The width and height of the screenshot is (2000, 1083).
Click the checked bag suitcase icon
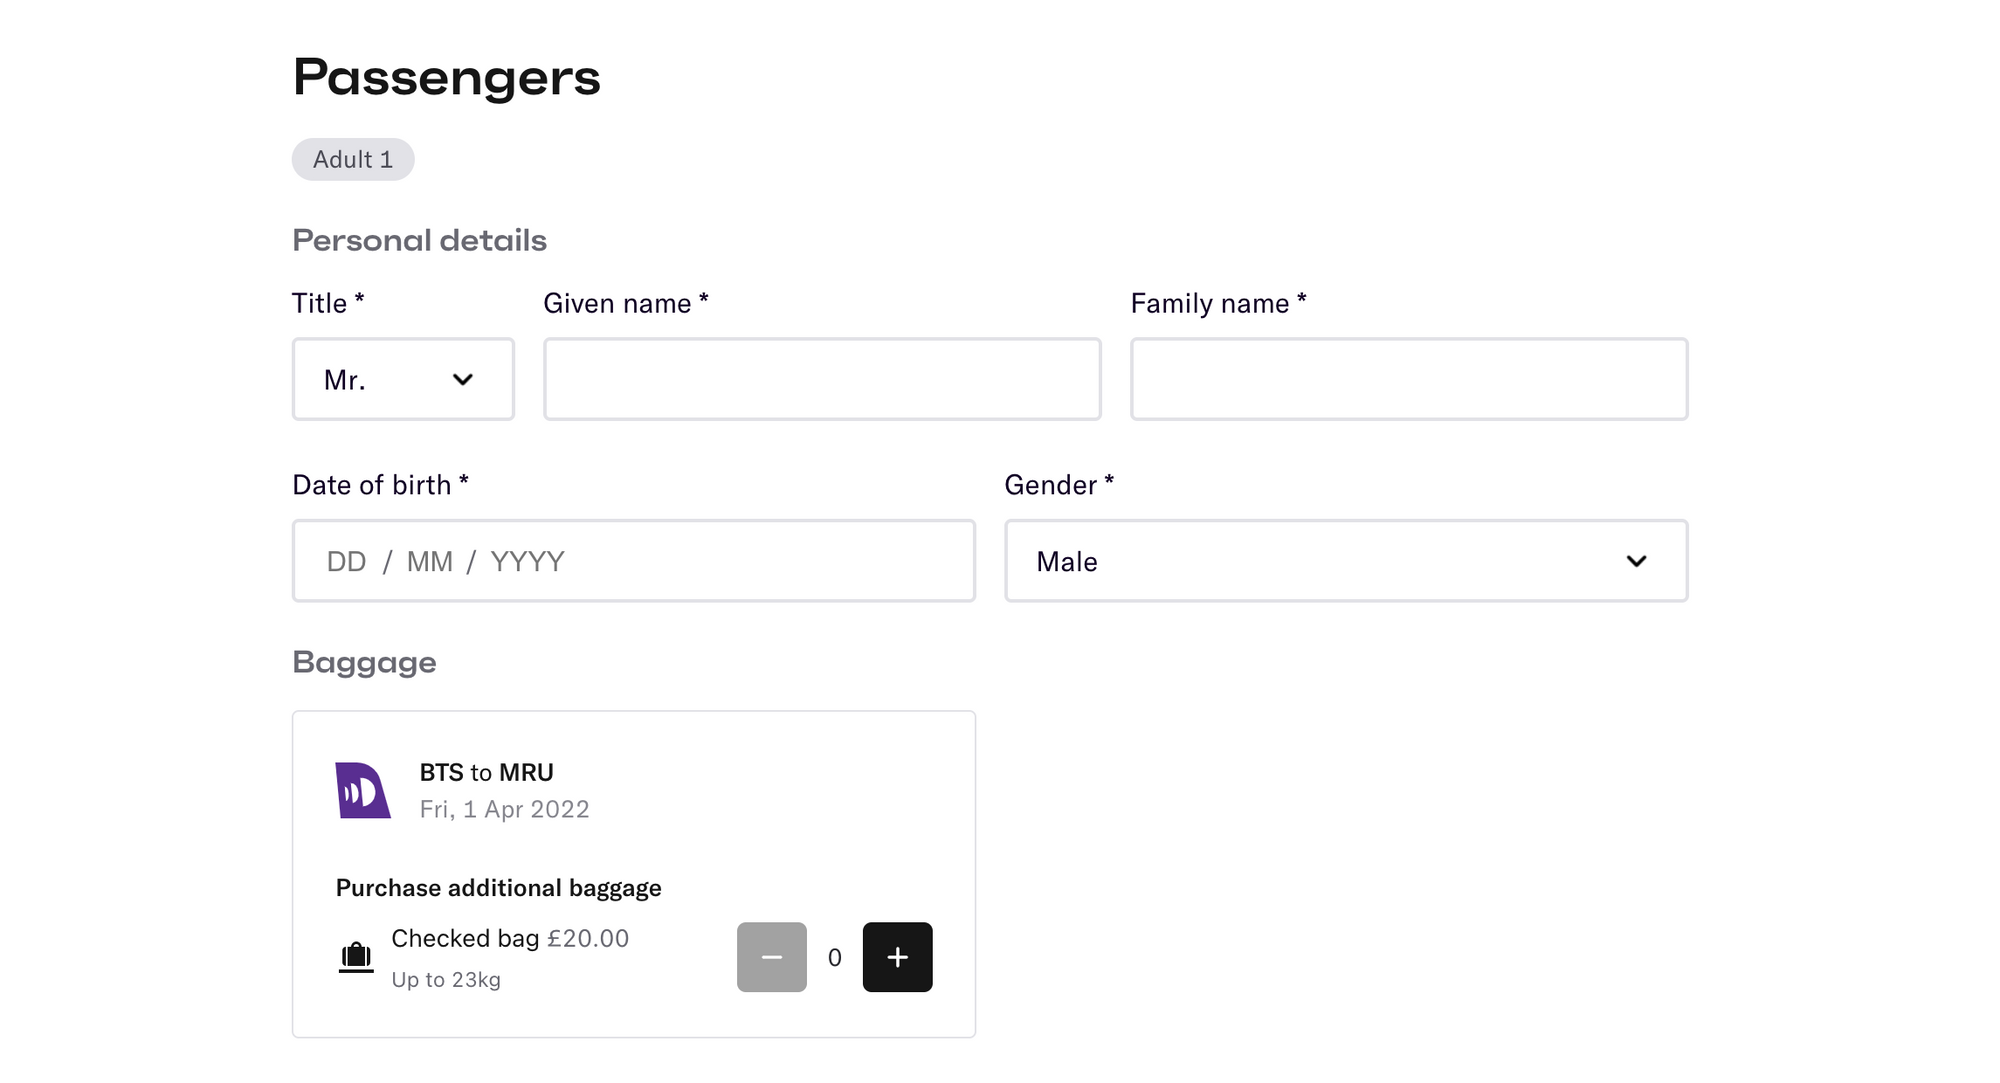pos(356,955)
